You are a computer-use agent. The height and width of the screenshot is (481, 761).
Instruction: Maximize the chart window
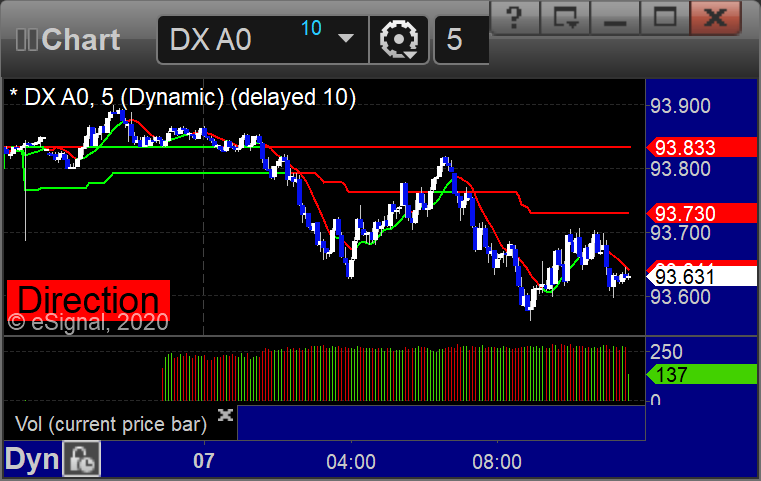coord(664,18)
